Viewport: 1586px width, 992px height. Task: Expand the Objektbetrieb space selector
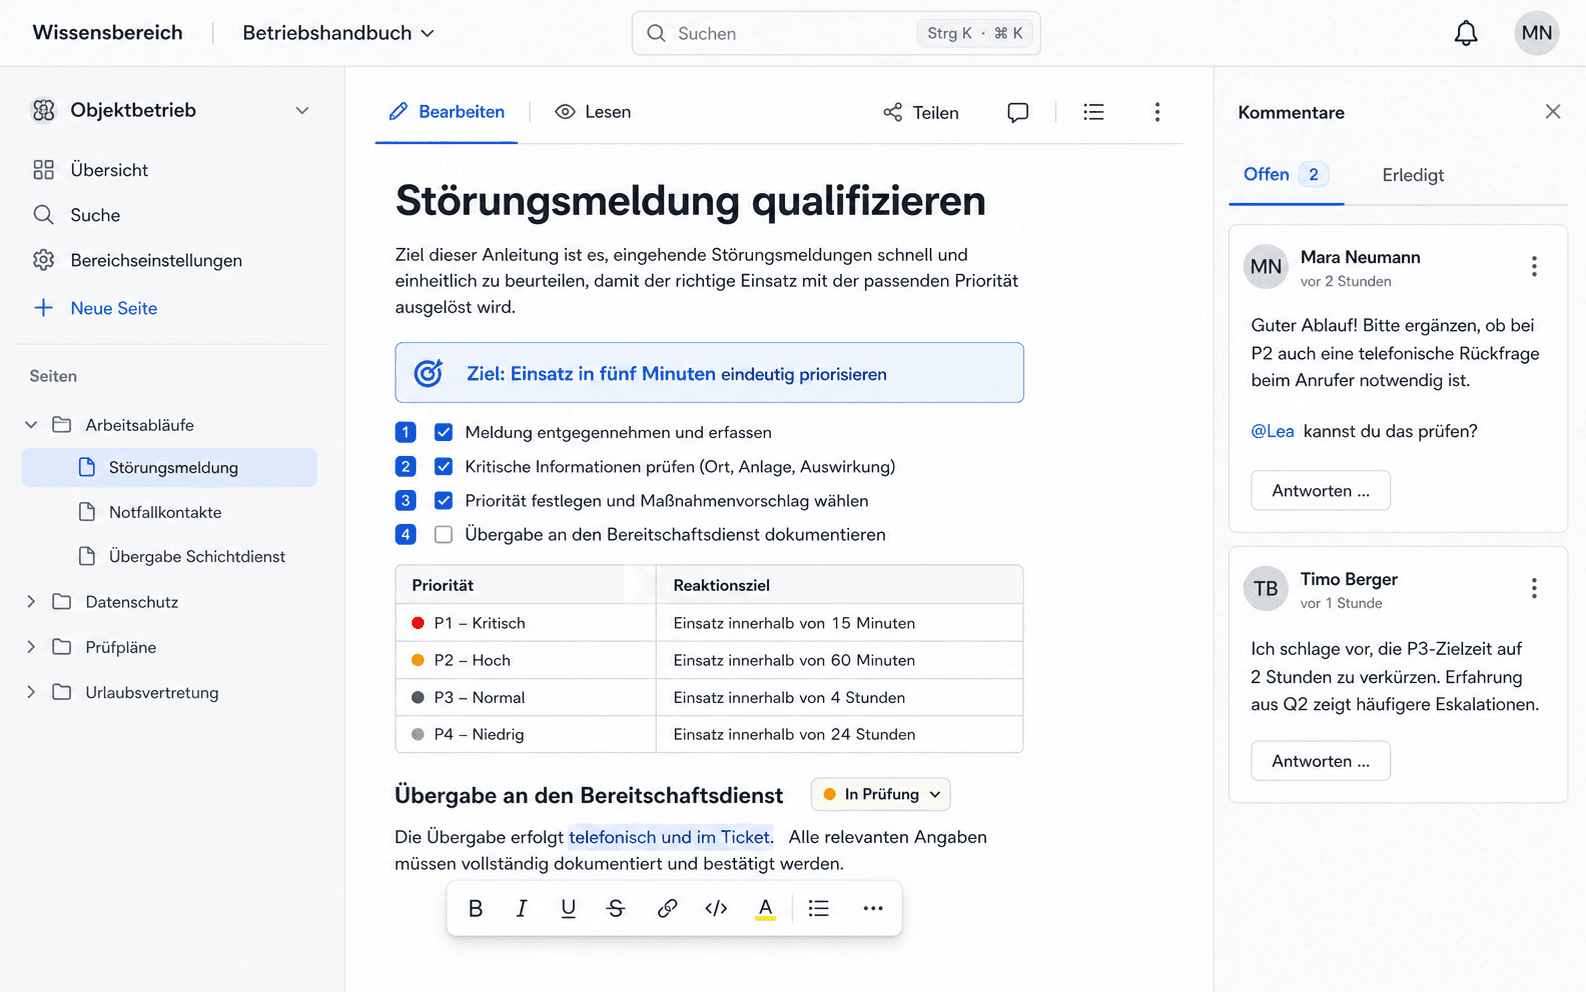point(302,110)
